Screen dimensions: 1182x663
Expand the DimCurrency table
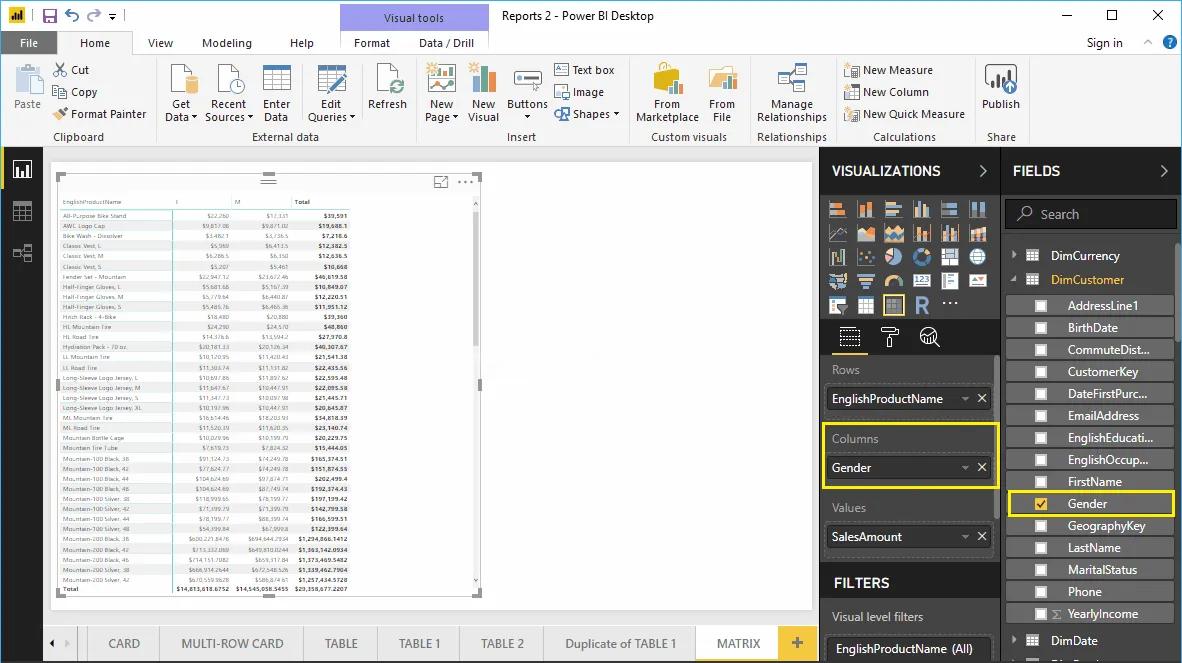point(1018,257)
